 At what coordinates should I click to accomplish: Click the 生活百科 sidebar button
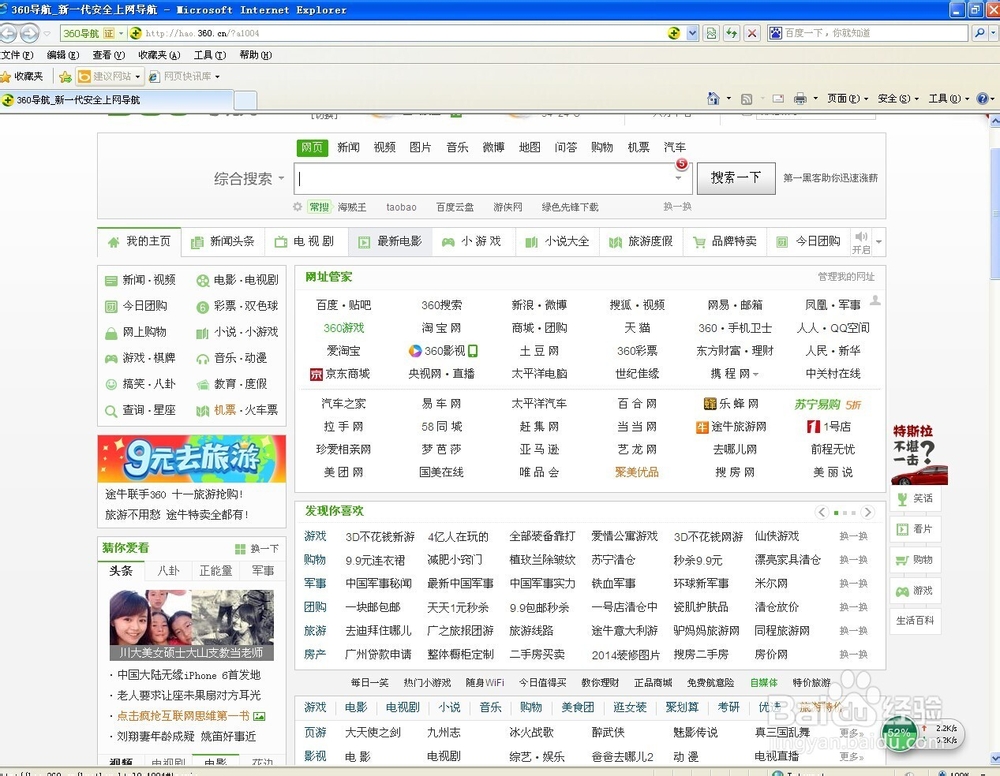[x=915, y=621]
